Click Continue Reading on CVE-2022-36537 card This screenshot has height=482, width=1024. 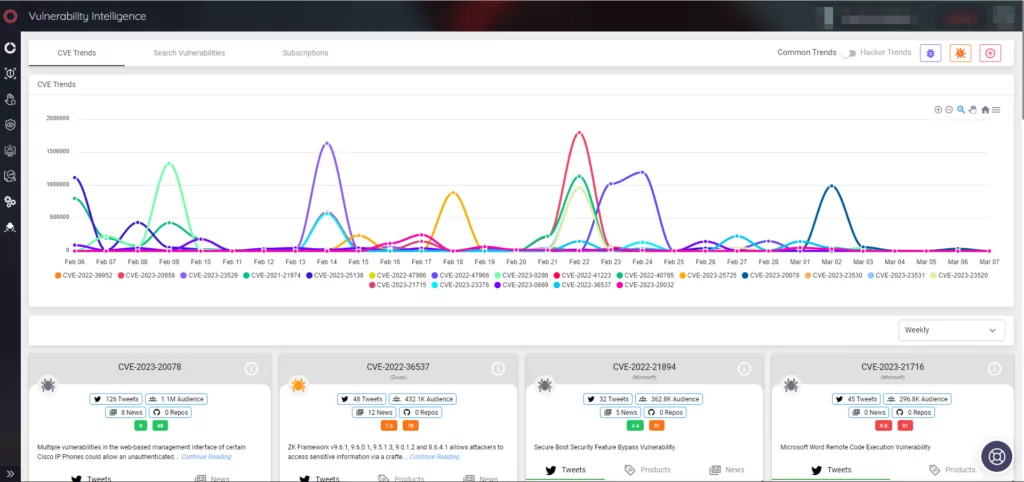click(x=434, y=457)
